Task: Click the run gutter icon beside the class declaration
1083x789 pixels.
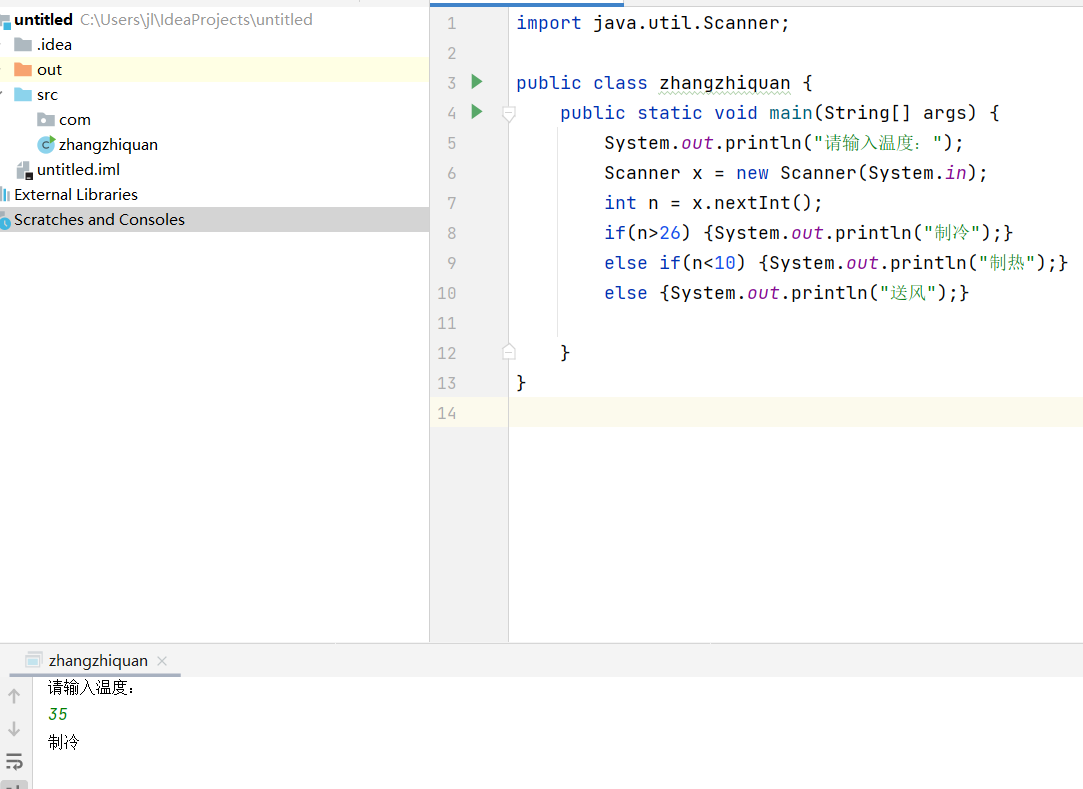Action: 477,81
